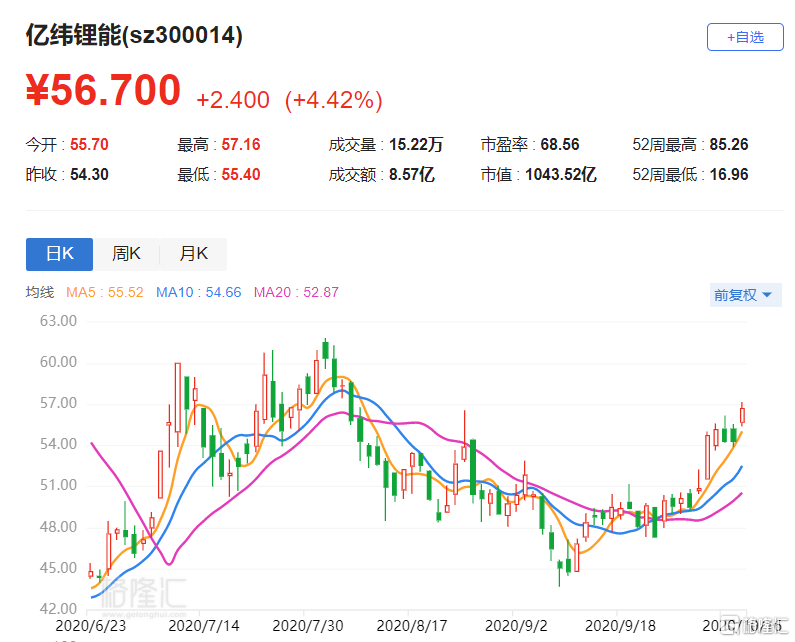Add stock to watchlist with +自选 button
The width and height of the screenshot is (795, 642).
pos(745,37)
